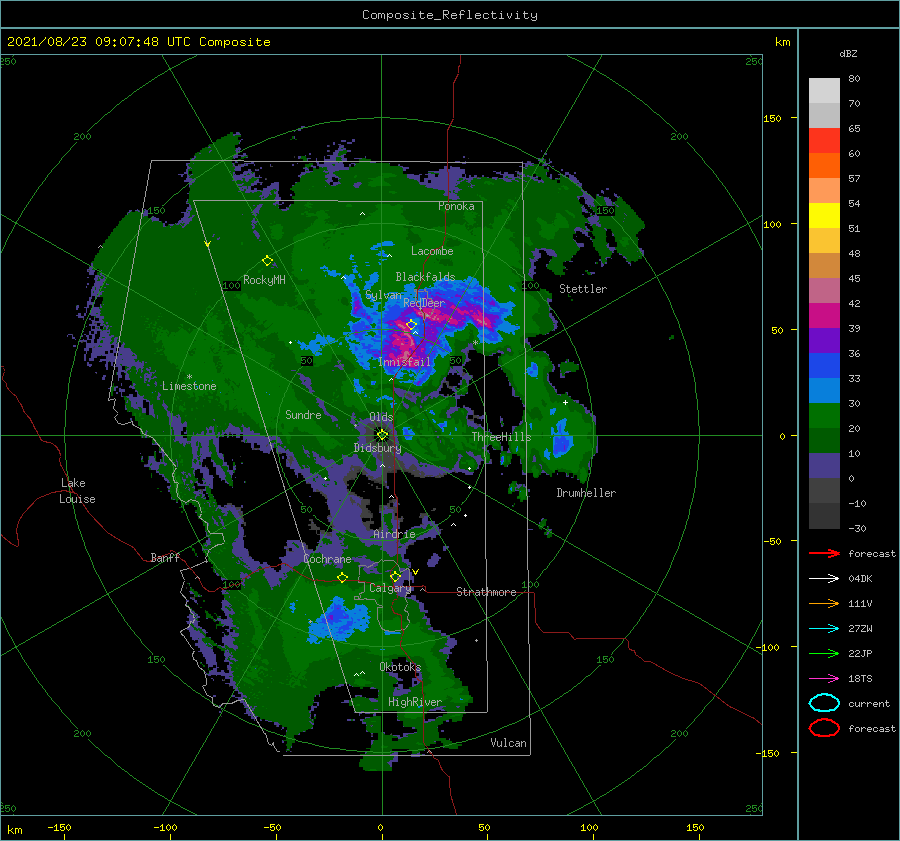The width and height of the screenshot is (900, 841).
Task: Pick the light blue 30-33 dBZ swatch
Action: click(824, 390)
